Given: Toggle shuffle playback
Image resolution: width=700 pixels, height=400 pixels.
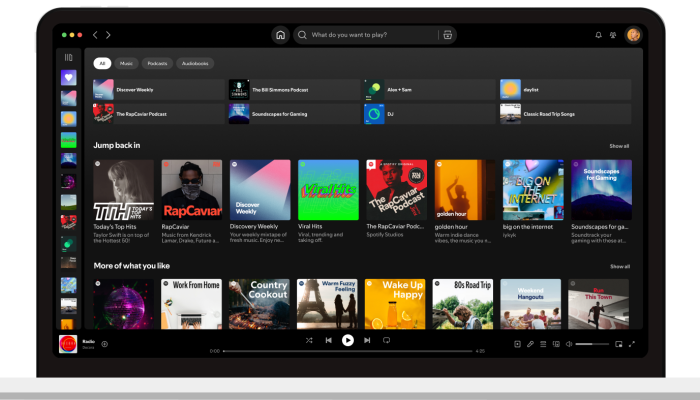Looking at the screenshot, I should click(309, 340).
